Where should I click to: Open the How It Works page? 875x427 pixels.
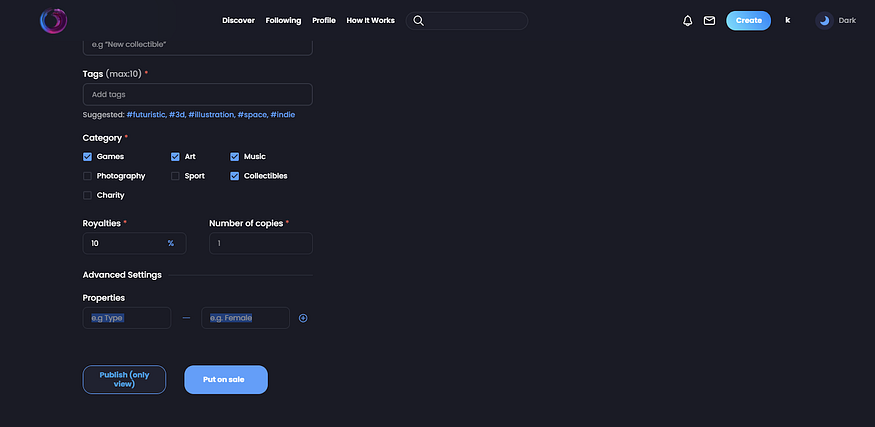point(371,21)
